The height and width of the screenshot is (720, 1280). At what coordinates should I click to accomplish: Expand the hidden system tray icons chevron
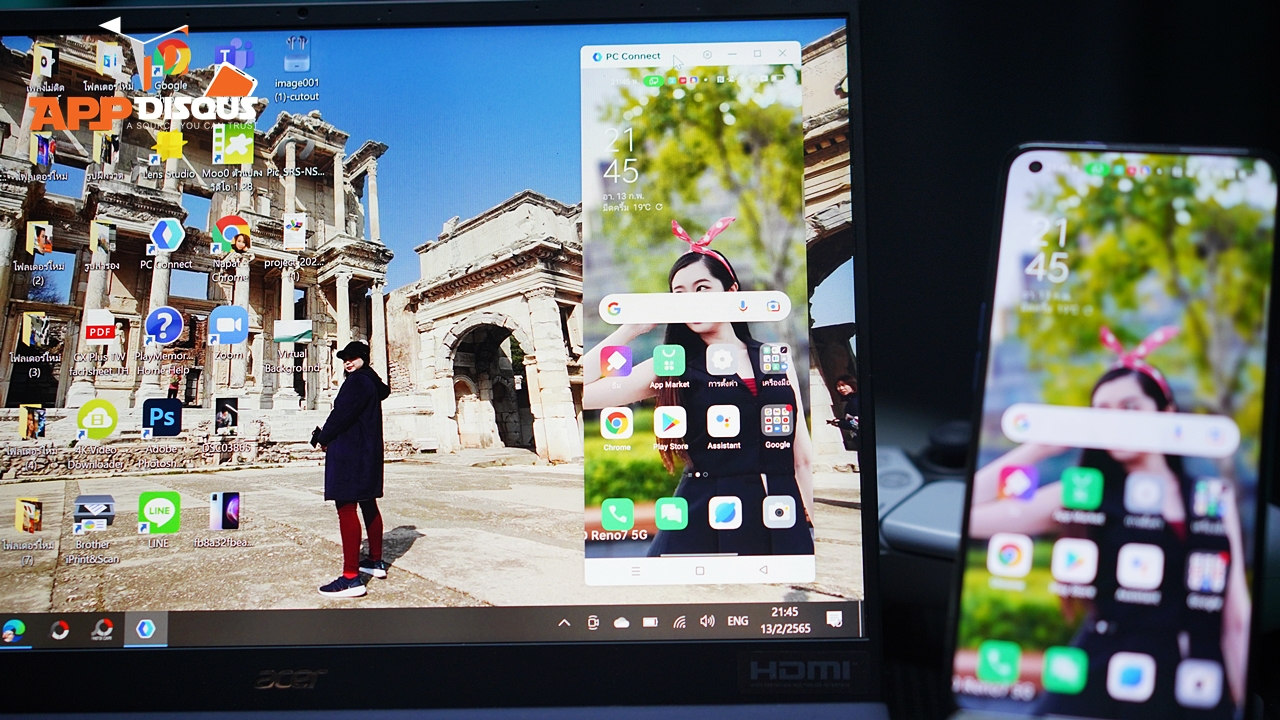pyautogui.click(x=564, y=623)
